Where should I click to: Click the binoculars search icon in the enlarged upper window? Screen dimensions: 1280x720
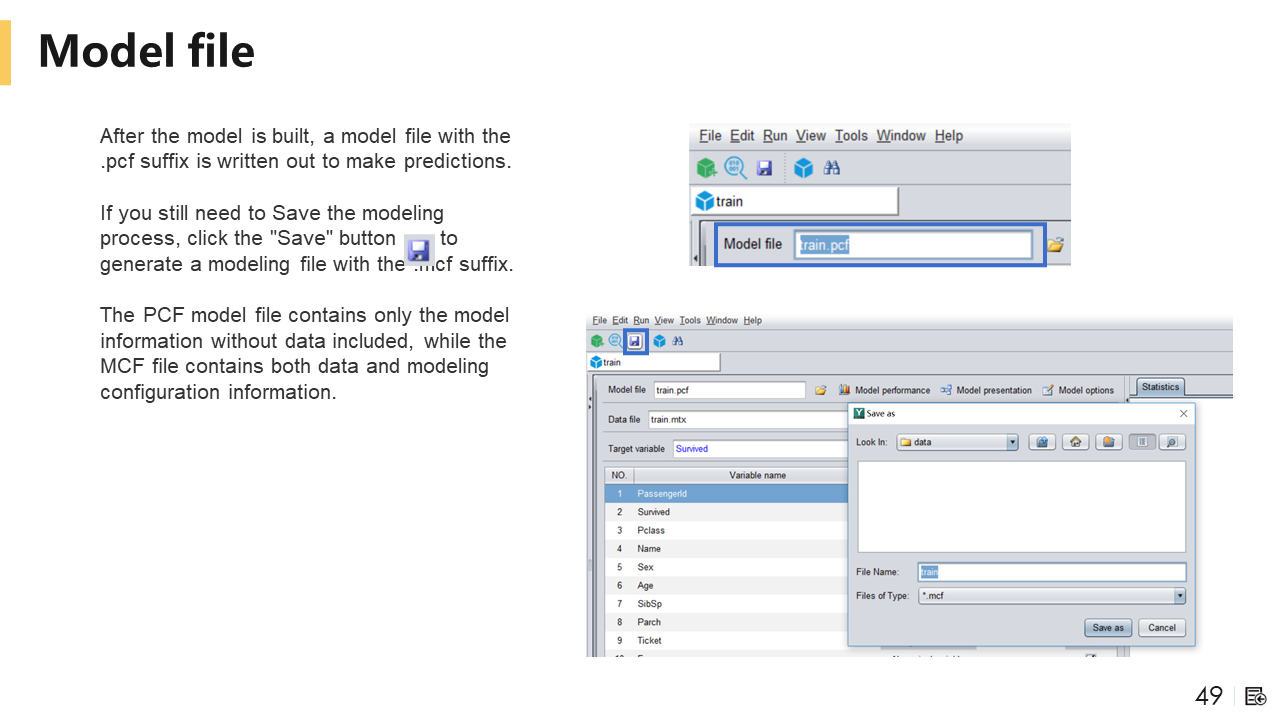831,168
